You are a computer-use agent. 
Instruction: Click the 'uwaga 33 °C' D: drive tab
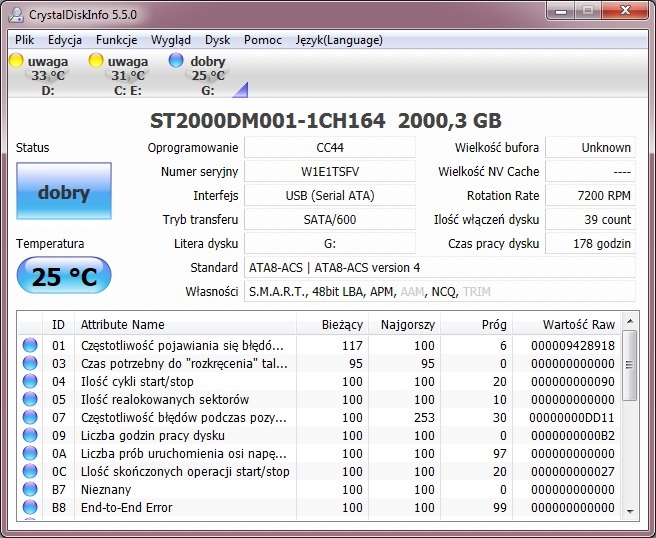click(x=42, y=74)
